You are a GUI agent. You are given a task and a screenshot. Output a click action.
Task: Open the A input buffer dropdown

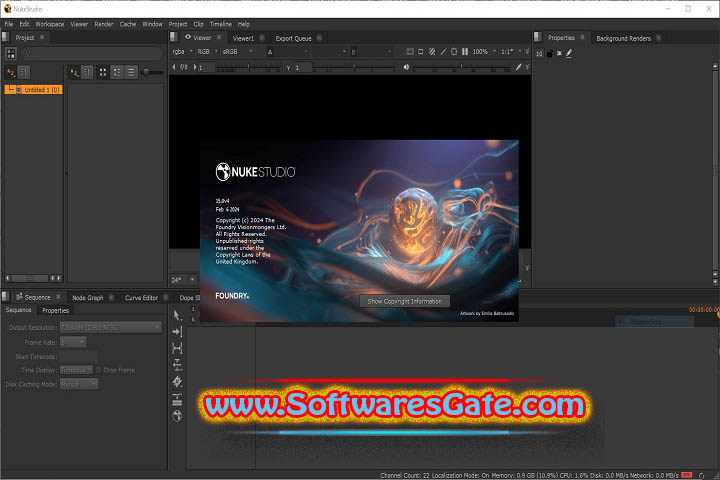287,52
